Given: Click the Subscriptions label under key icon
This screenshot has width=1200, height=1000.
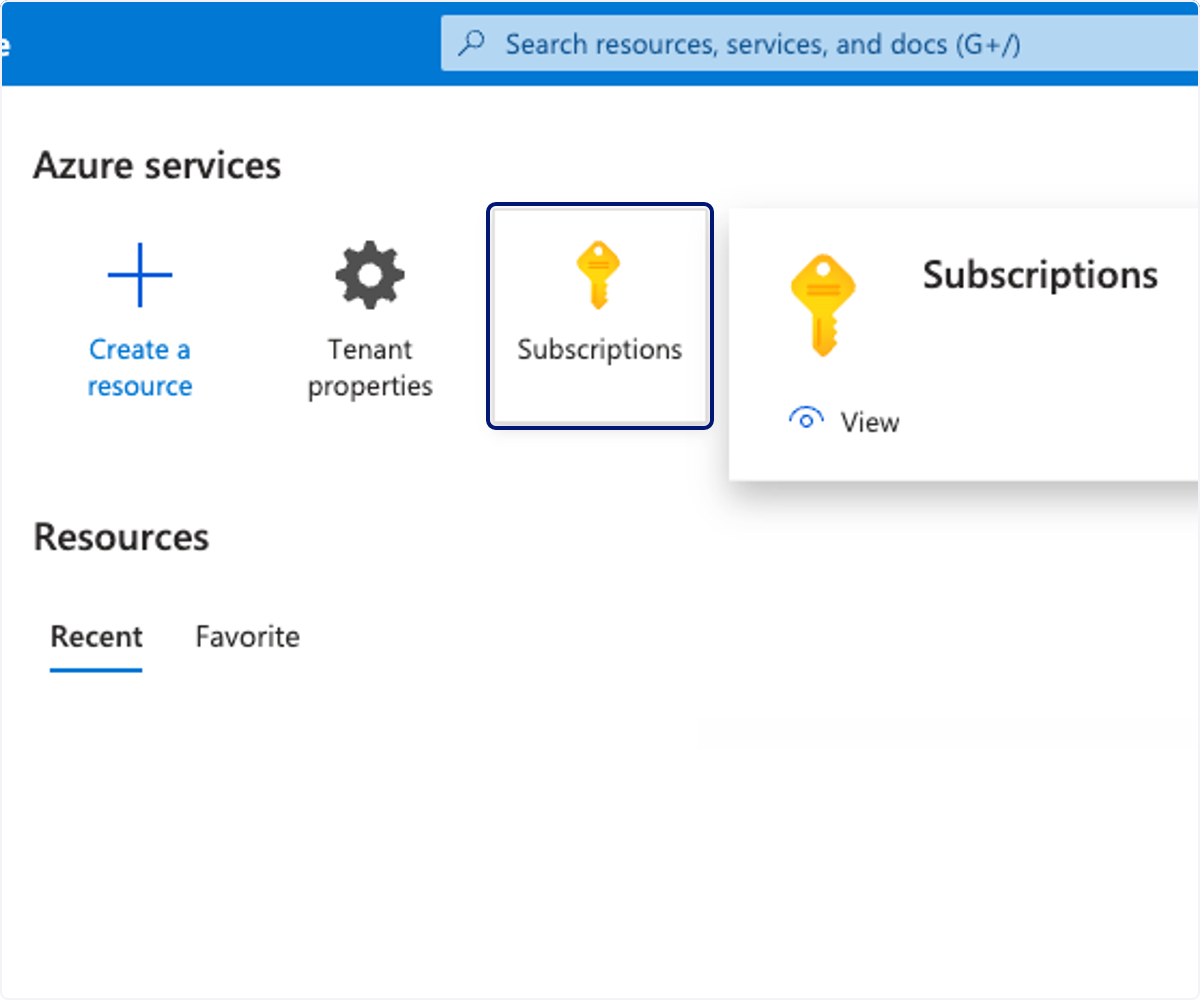Looking at the screenshot, I should [x=600, y=350].
